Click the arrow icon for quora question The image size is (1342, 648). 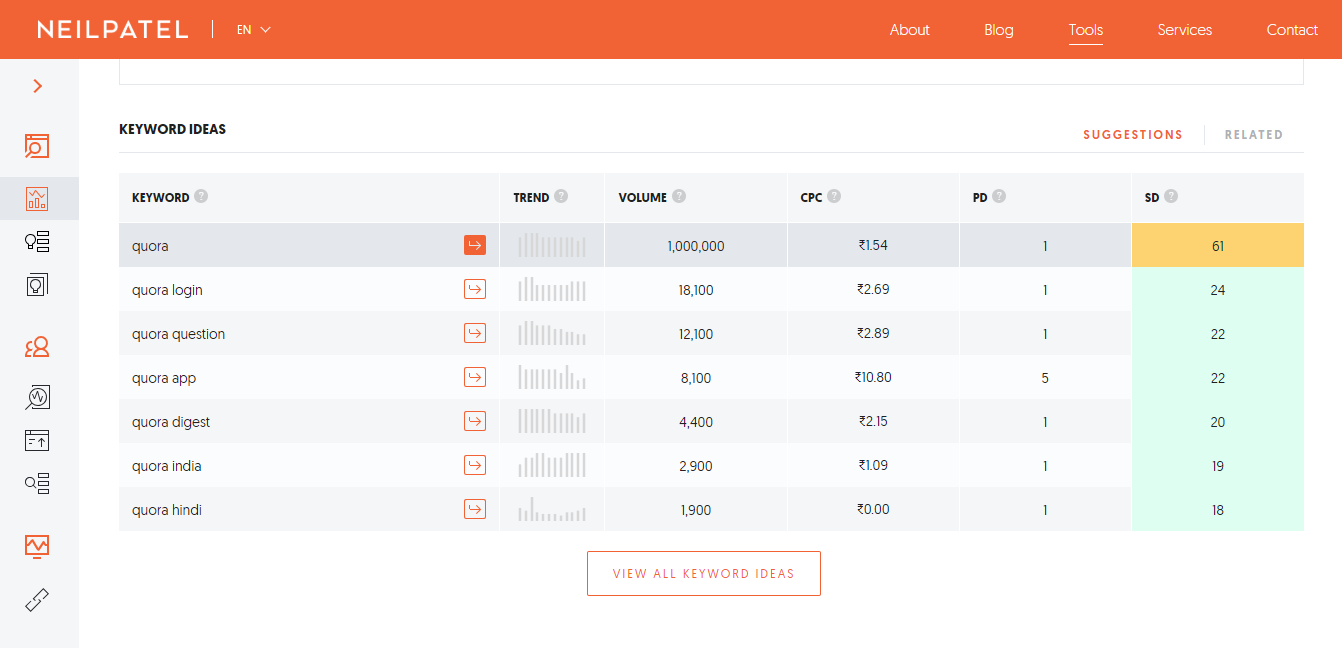click(475, 333)
